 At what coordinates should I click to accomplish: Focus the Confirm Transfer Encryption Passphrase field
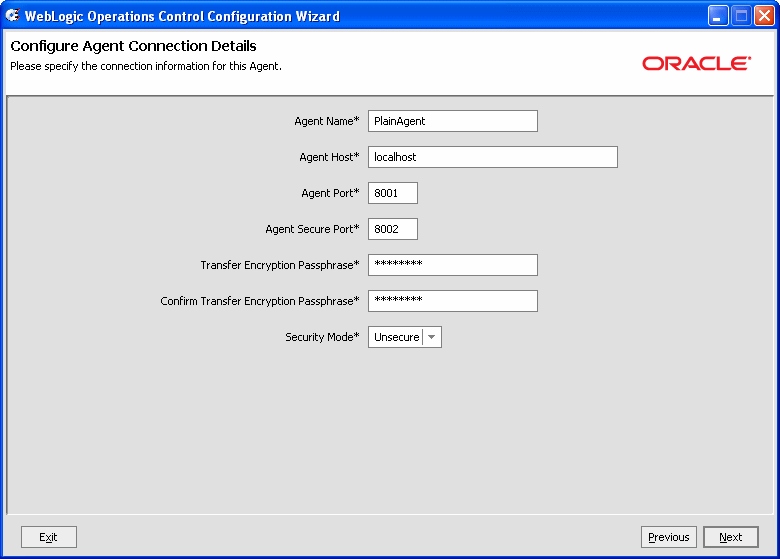click(453, 301)
